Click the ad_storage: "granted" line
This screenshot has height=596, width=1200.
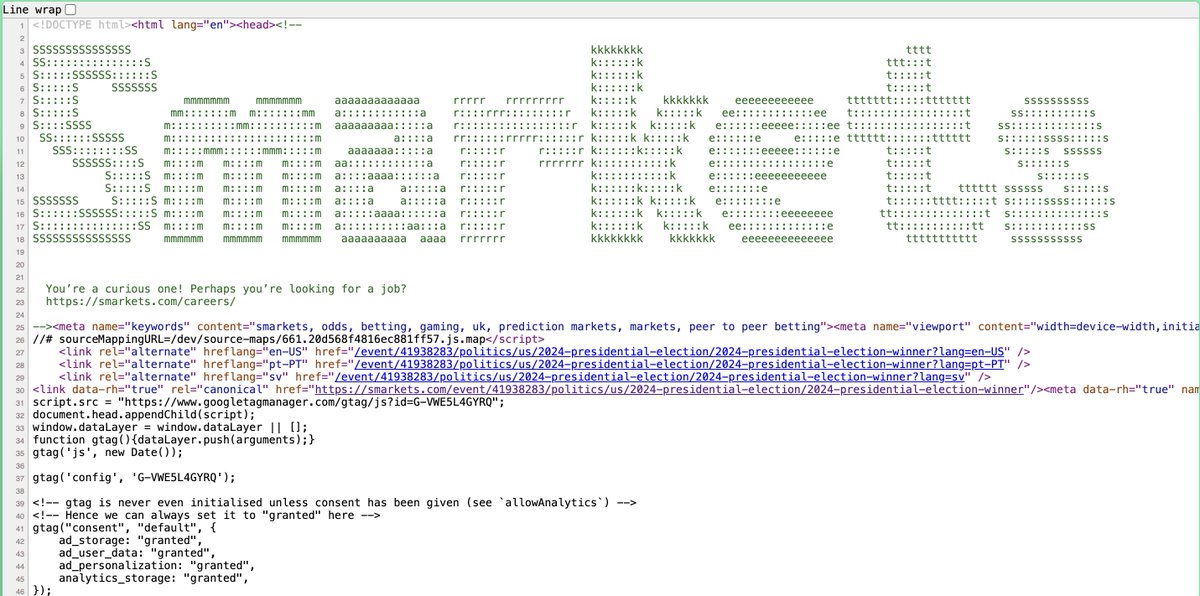[132, 540]
